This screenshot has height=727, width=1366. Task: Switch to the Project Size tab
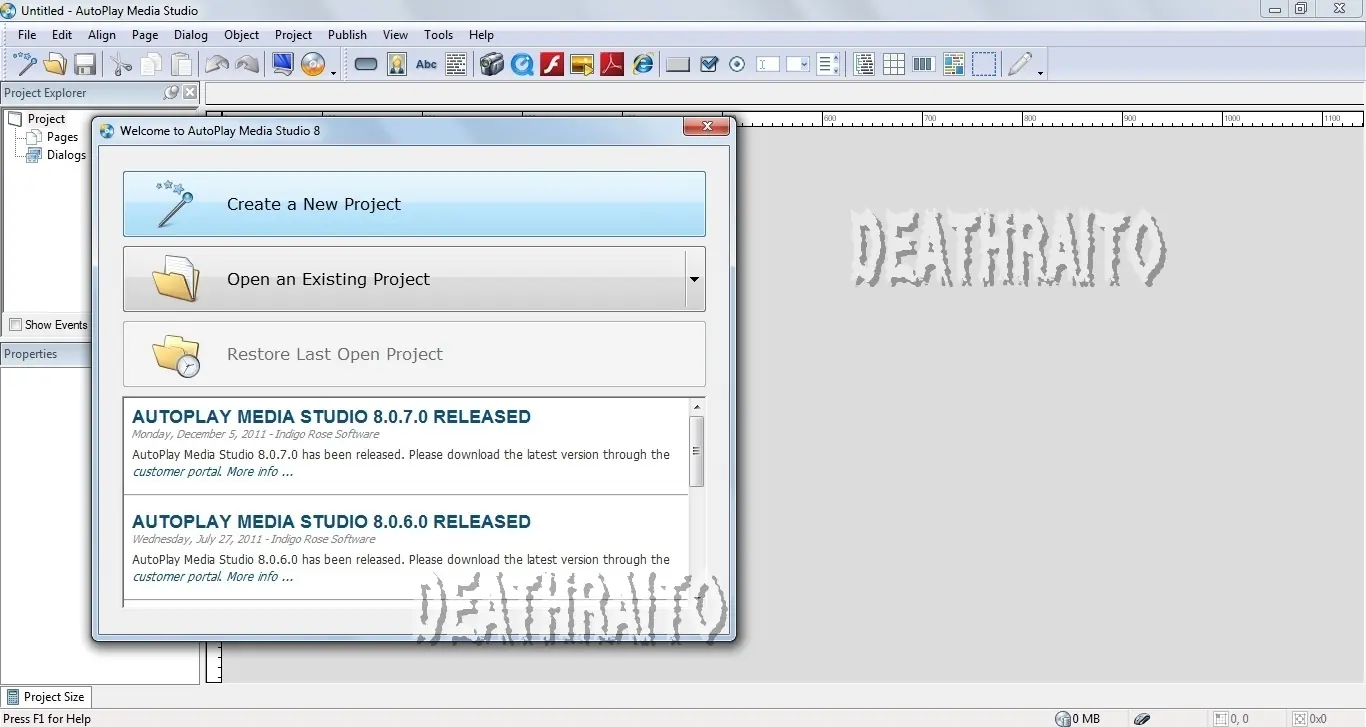pos(46,697)
